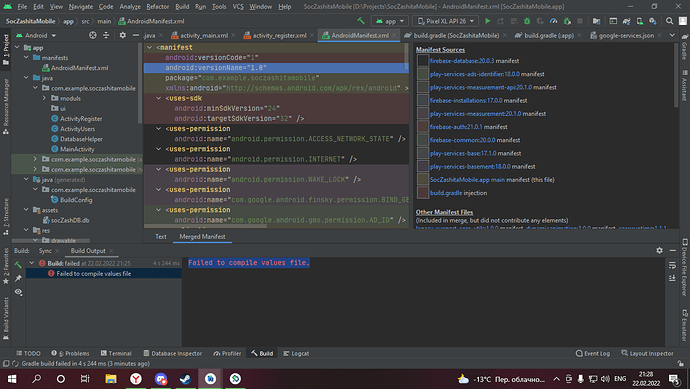Open the firebase-database:20.0.3 manifest link
Viewport: 690px width, 389px height.
[462, 61]
